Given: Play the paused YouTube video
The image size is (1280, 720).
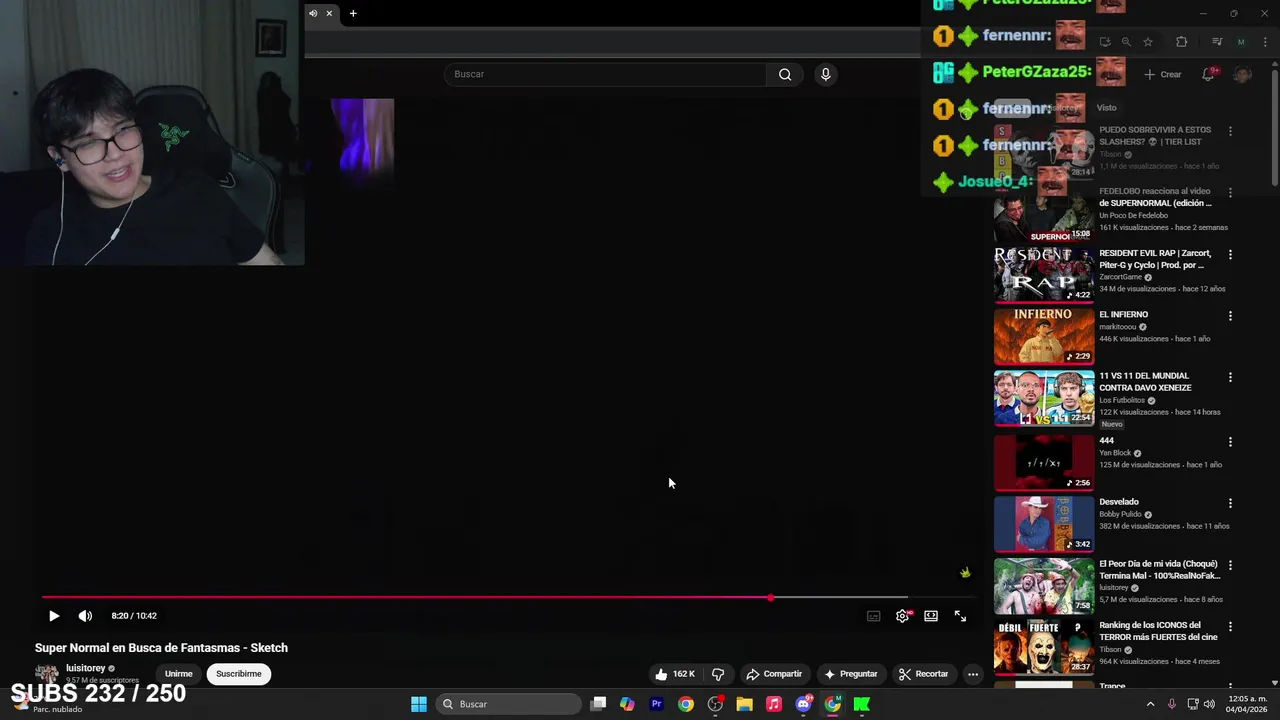Looking at the screenshot, I should click(54, 616).
